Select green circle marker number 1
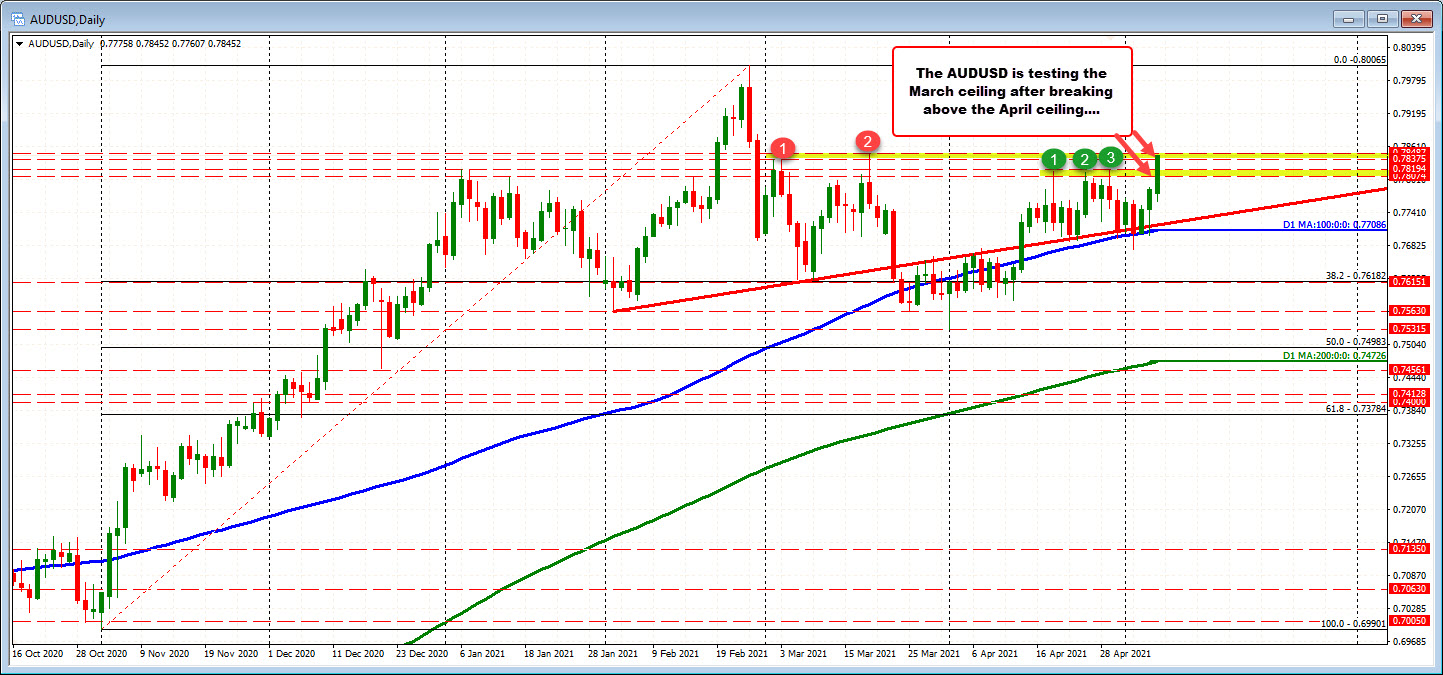The height and width of the screenshot is (675, 1443). click(1053, 158)
